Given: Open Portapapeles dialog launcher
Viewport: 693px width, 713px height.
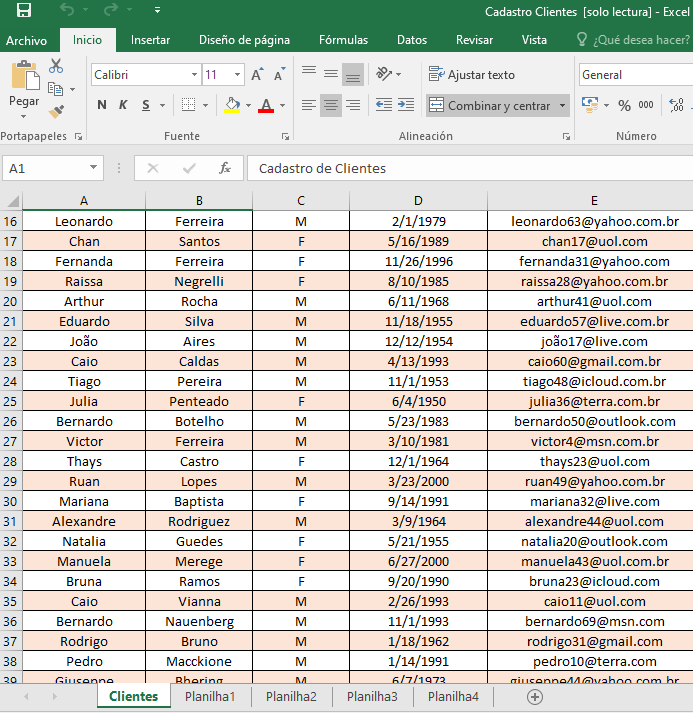Looking at the screenshot, I should (78, 136).
